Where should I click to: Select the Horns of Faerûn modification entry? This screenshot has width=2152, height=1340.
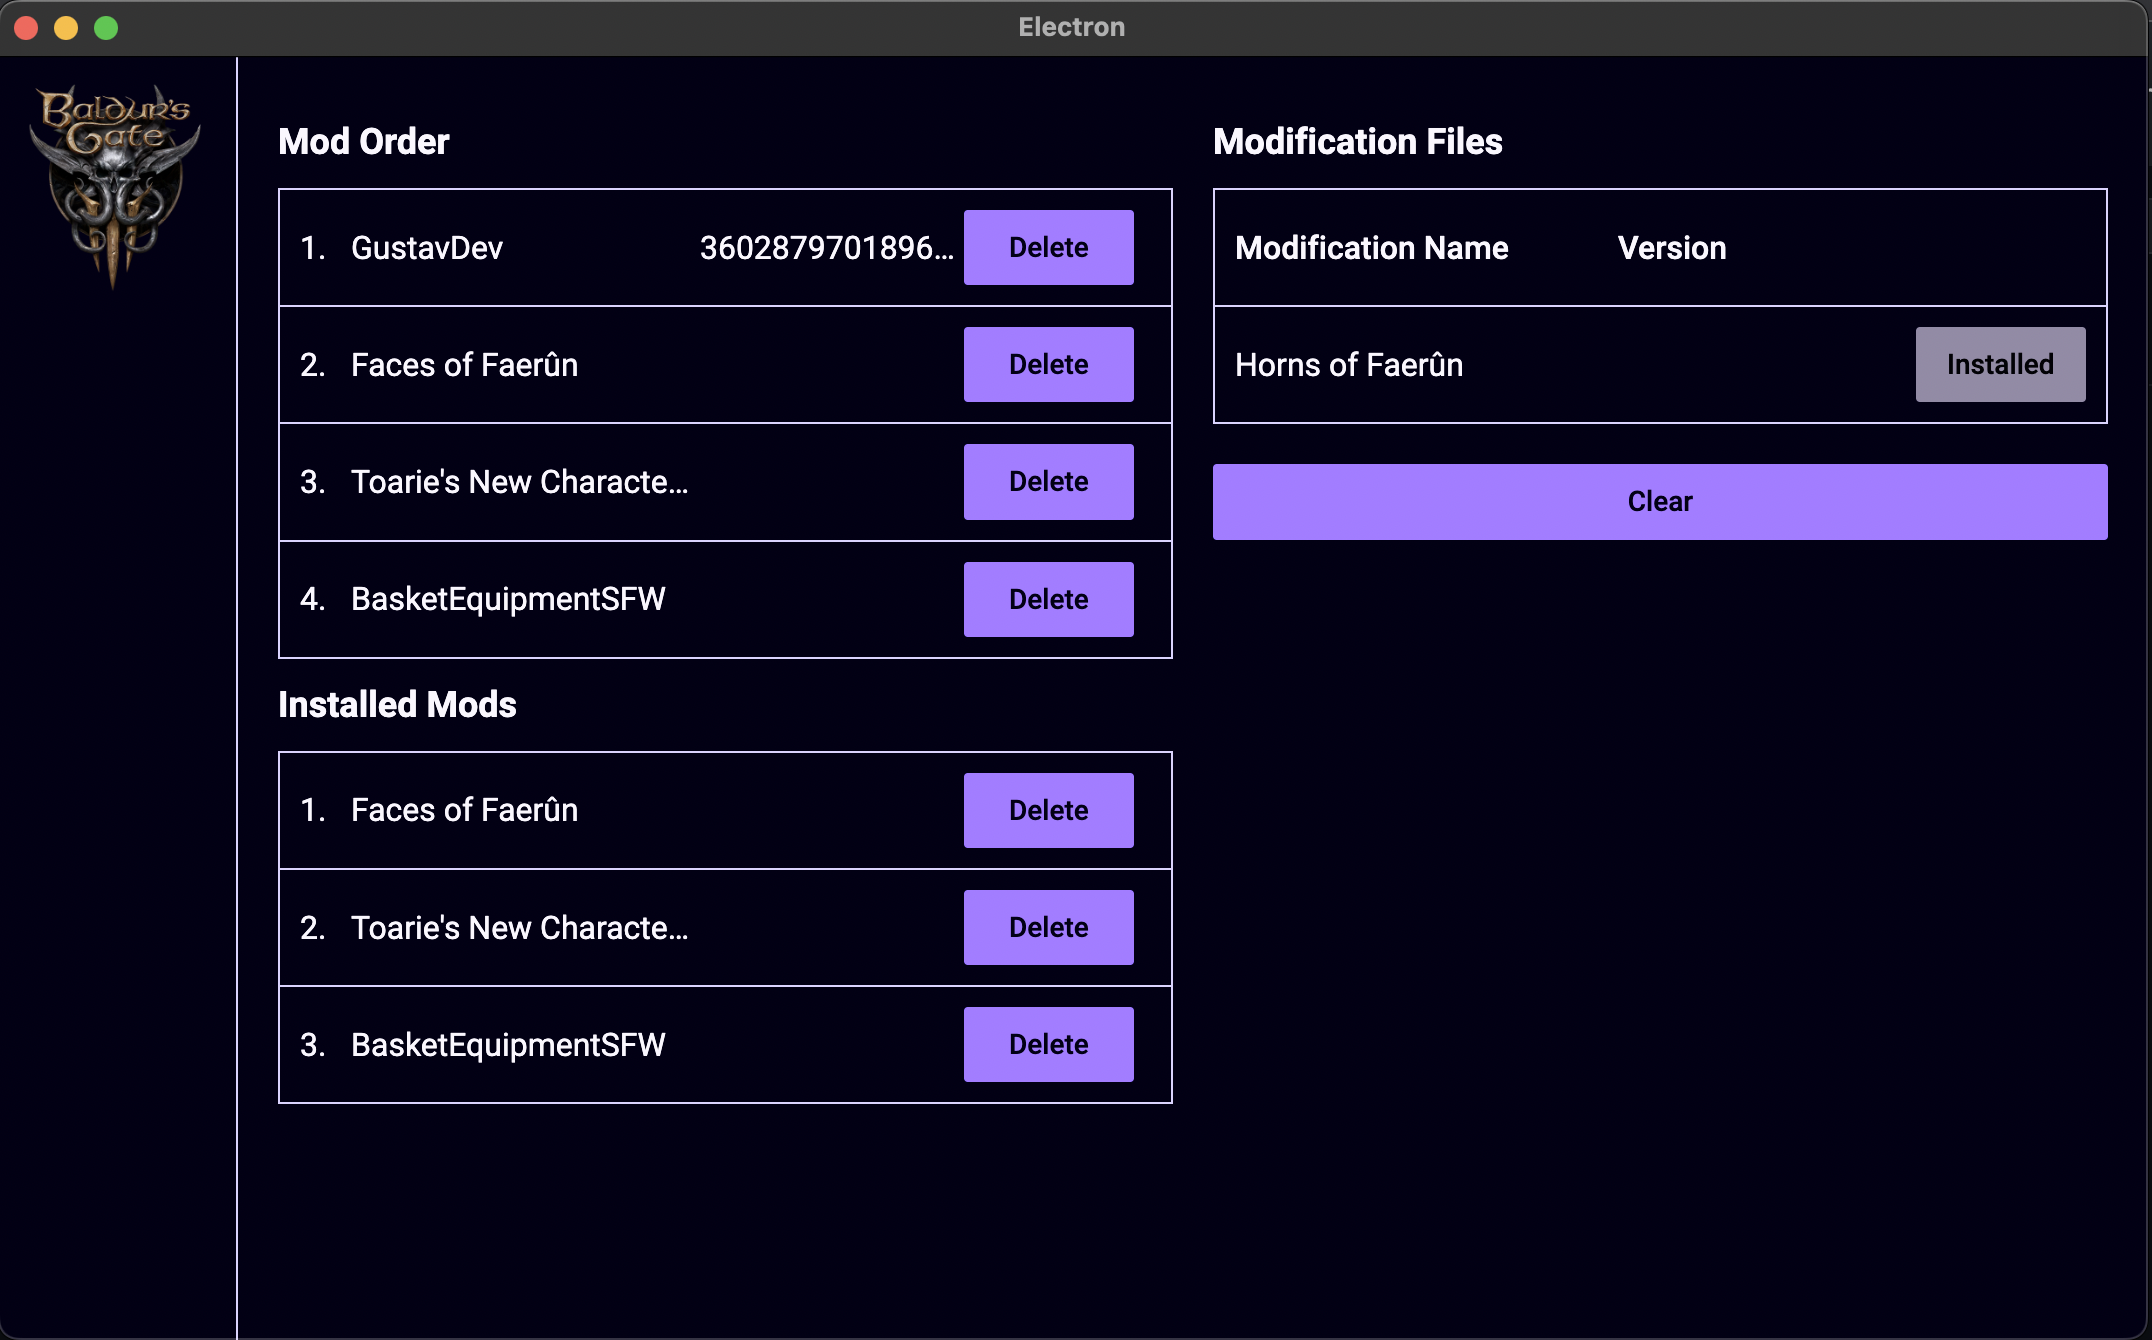pyautogui.click(x=1350, y=364)
